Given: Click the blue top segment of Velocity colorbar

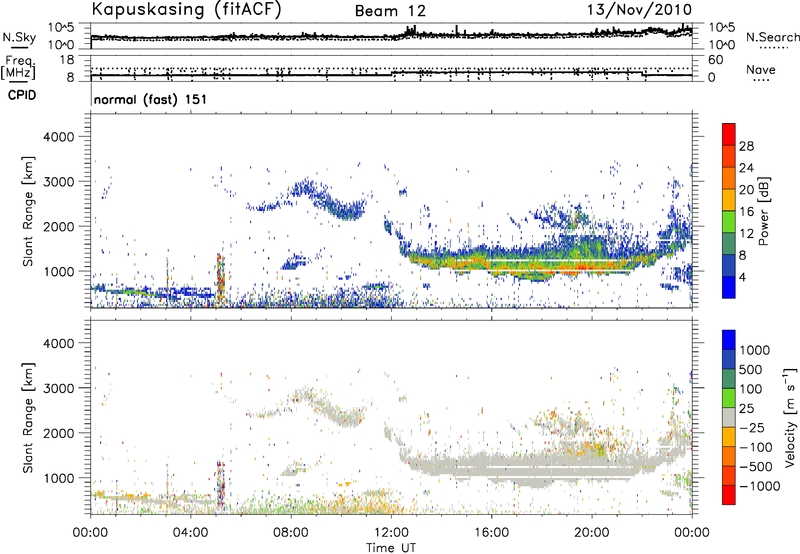Looking at the screenshot, I should click(x=729, y=340).
